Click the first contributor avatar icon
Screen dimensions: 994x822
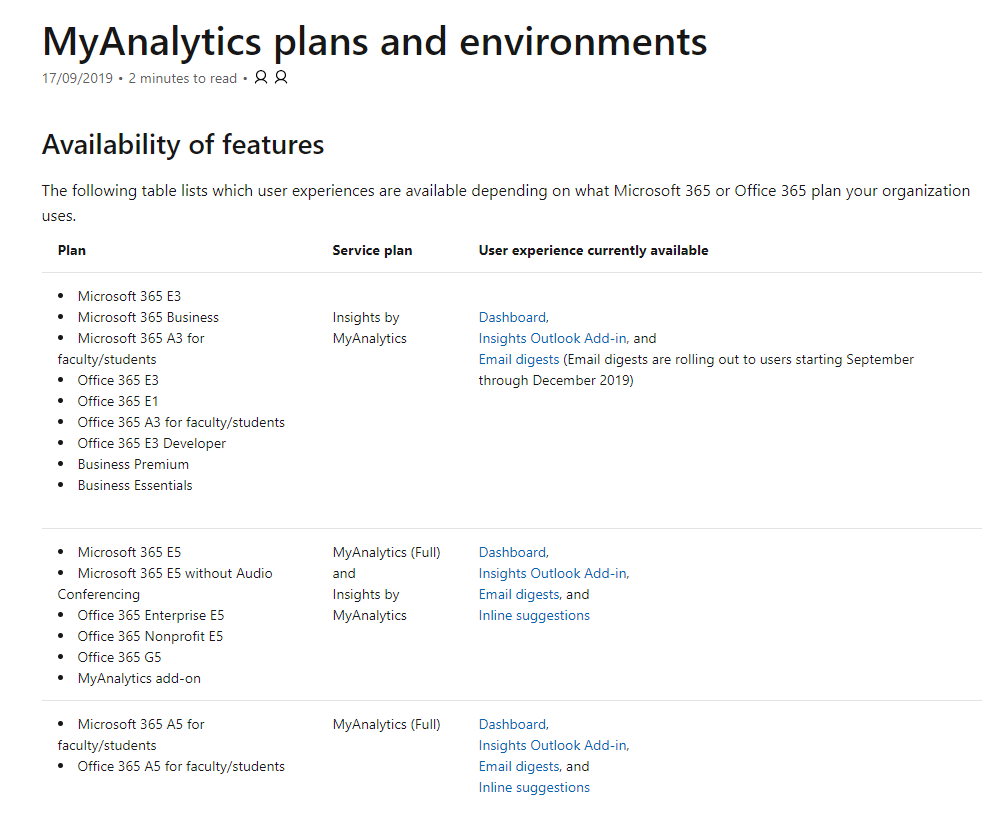pyautogui.click(x=261, y=77)
